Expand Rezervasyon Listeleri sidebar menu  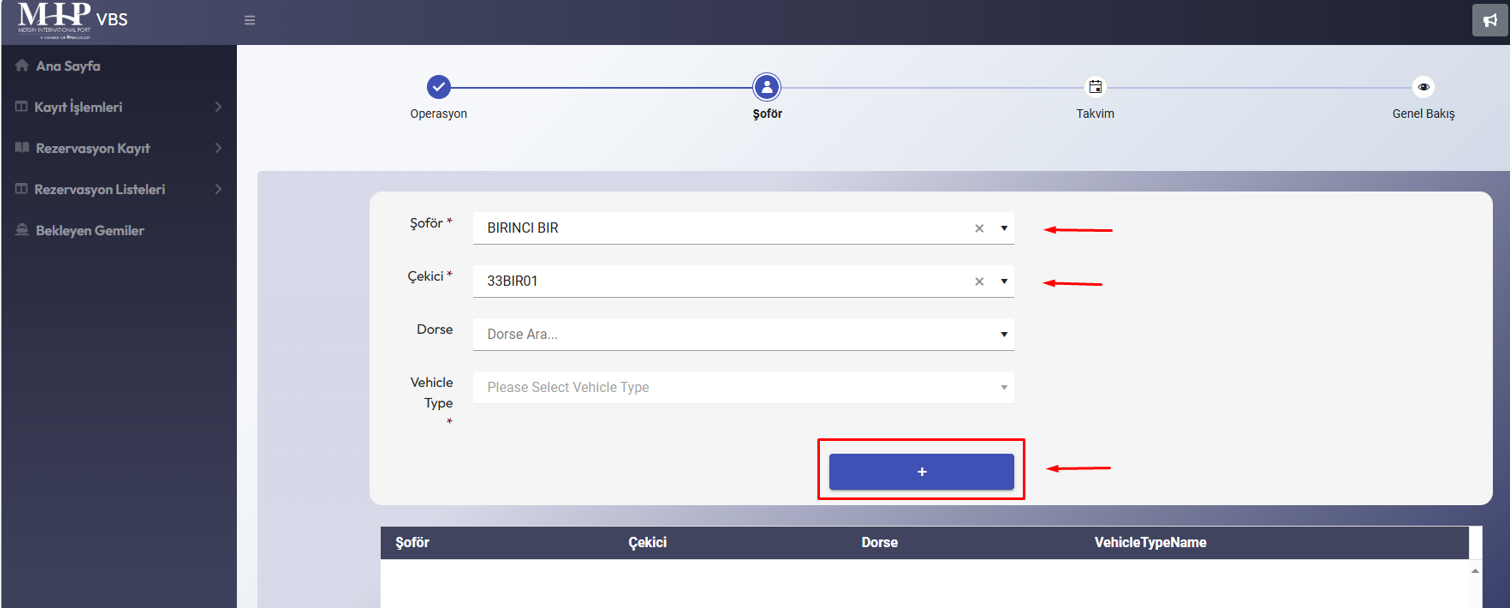click(118, 189)
